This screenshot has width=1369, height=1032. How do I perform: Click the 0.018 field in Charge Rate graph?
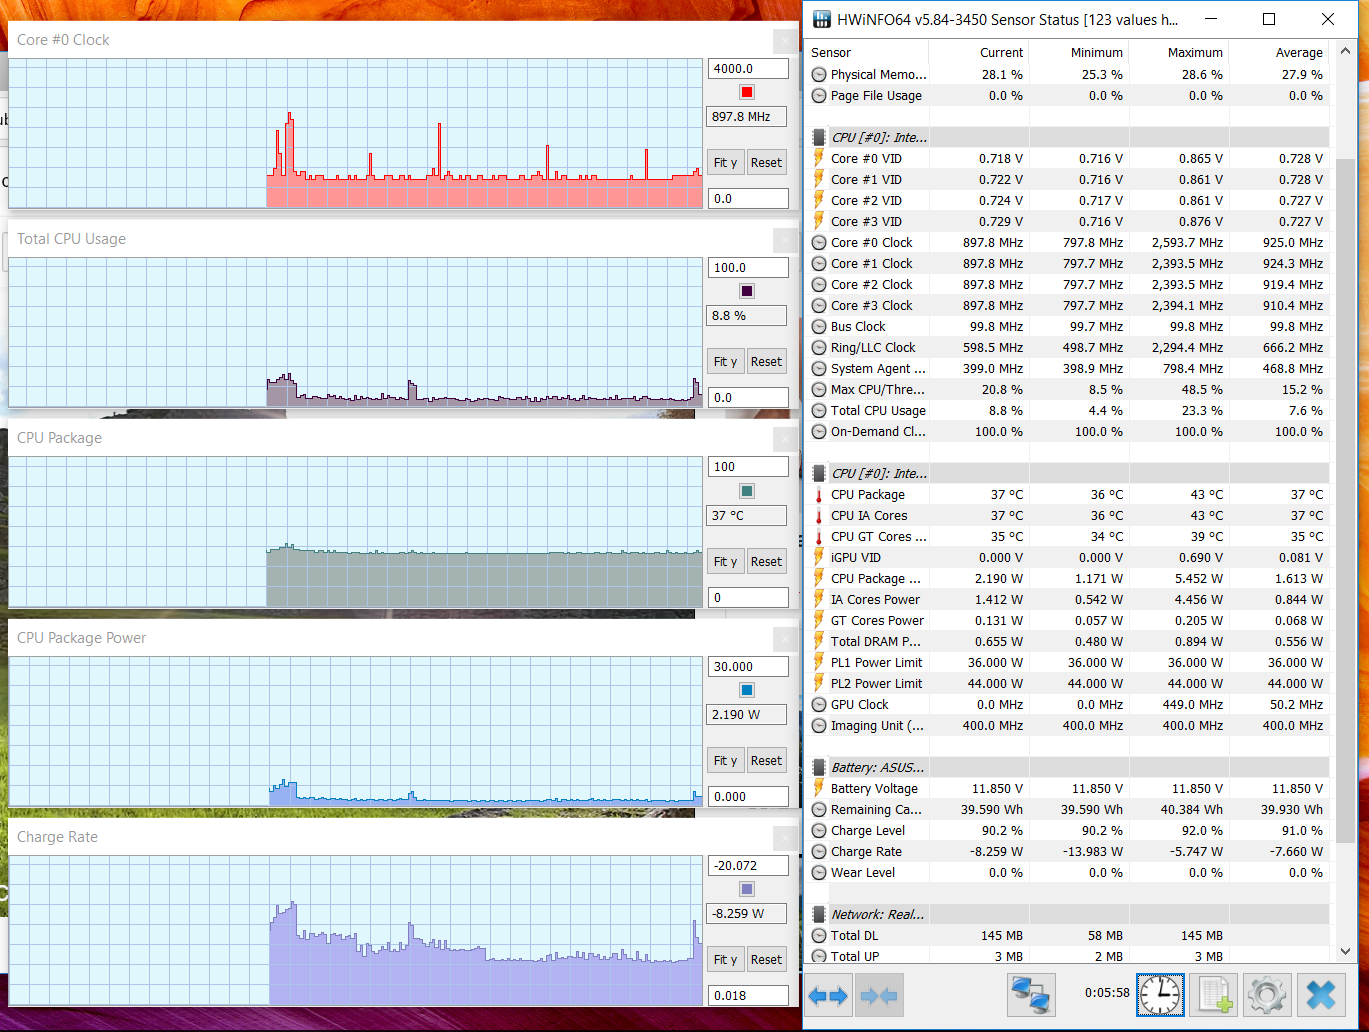point(748,995)
